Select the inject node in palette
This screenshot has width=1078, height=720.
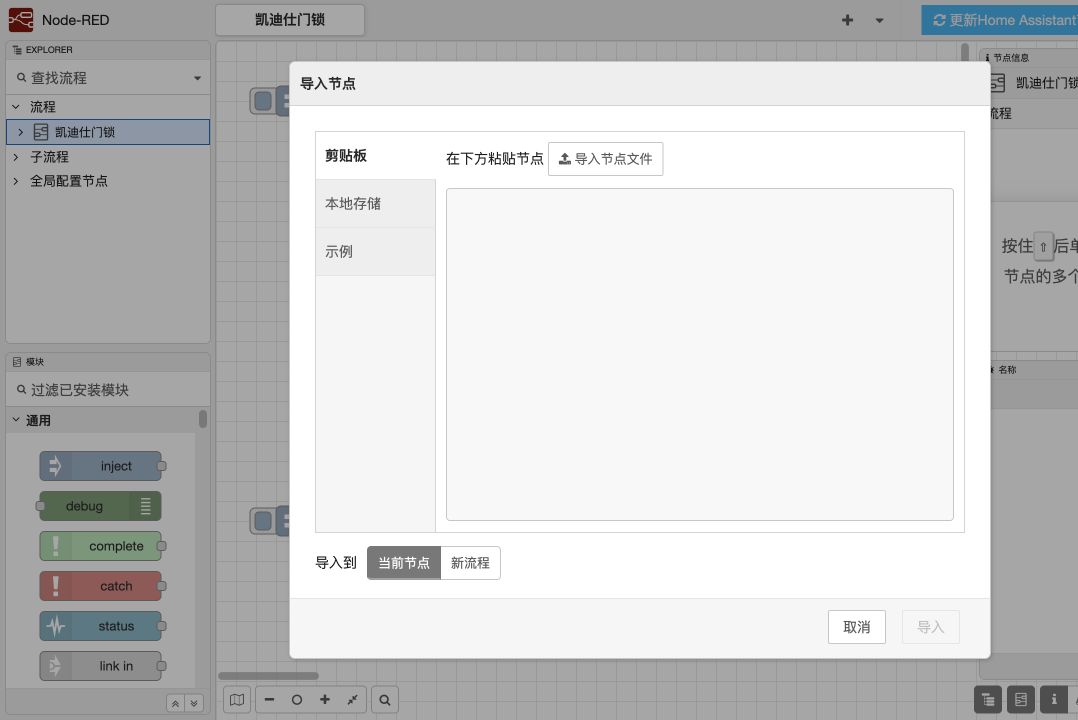point(101,466)
